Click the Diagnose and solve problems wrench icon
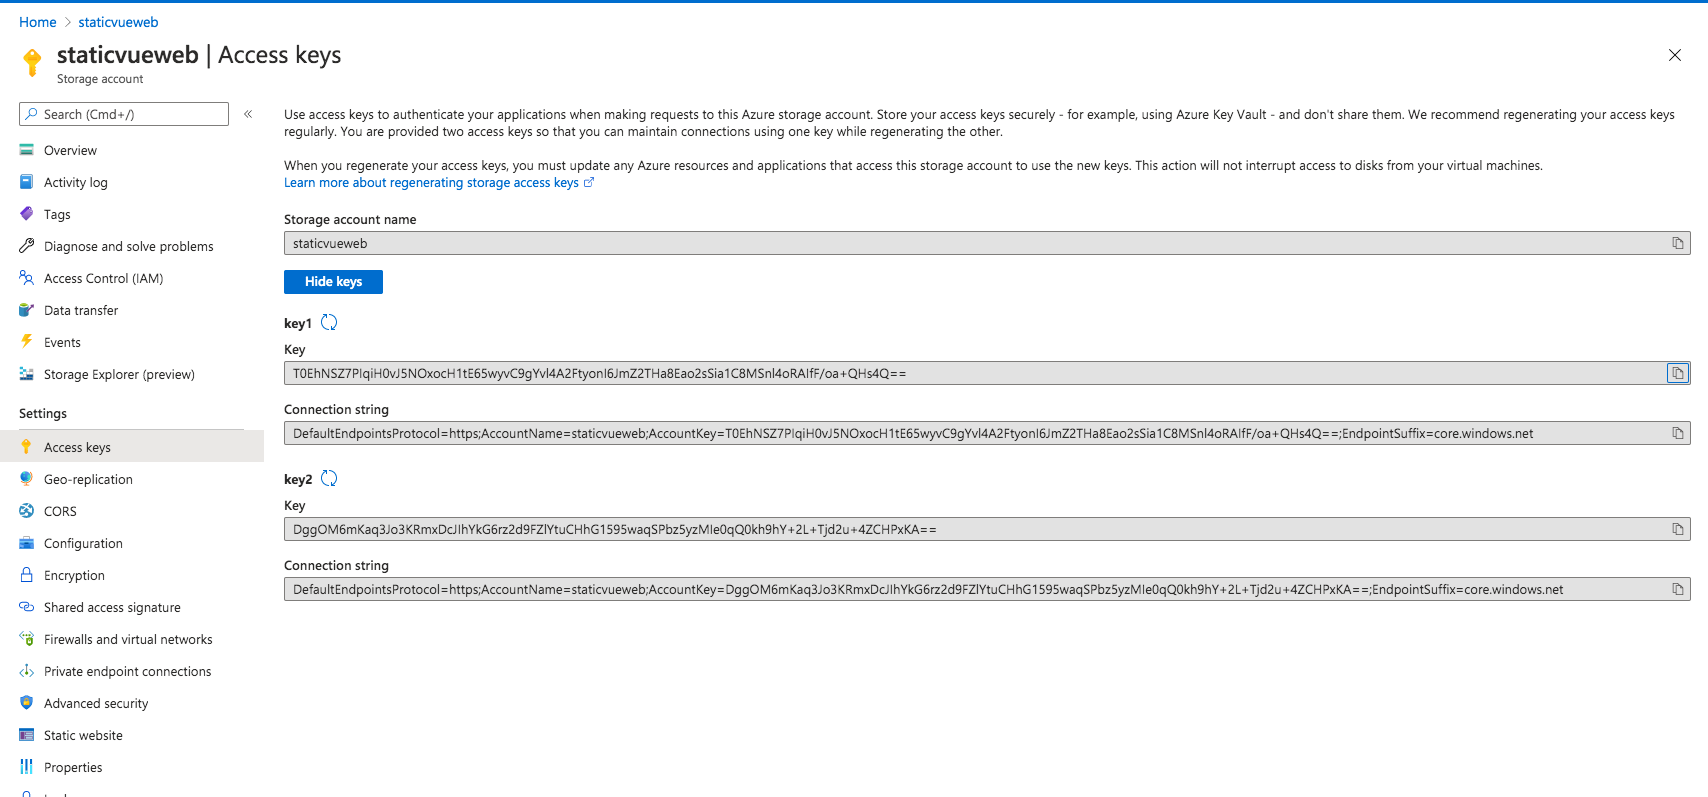This screenshot has height=797, width=1708. (27, 246)
